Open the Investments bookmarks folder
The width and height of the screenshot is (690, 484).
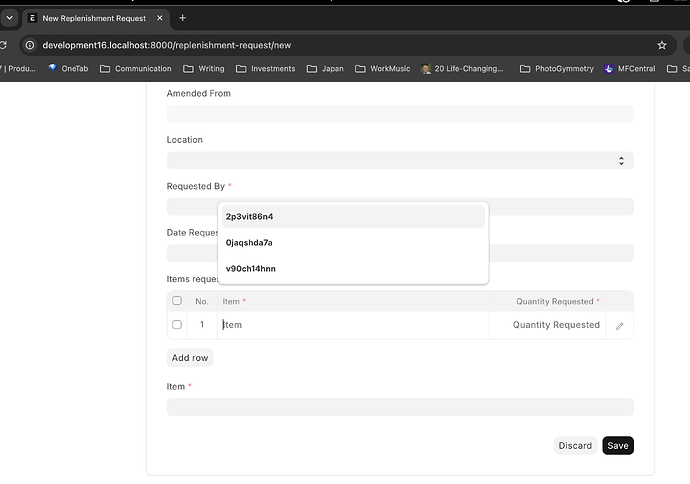pyautogui.click(x=265, y=69)
